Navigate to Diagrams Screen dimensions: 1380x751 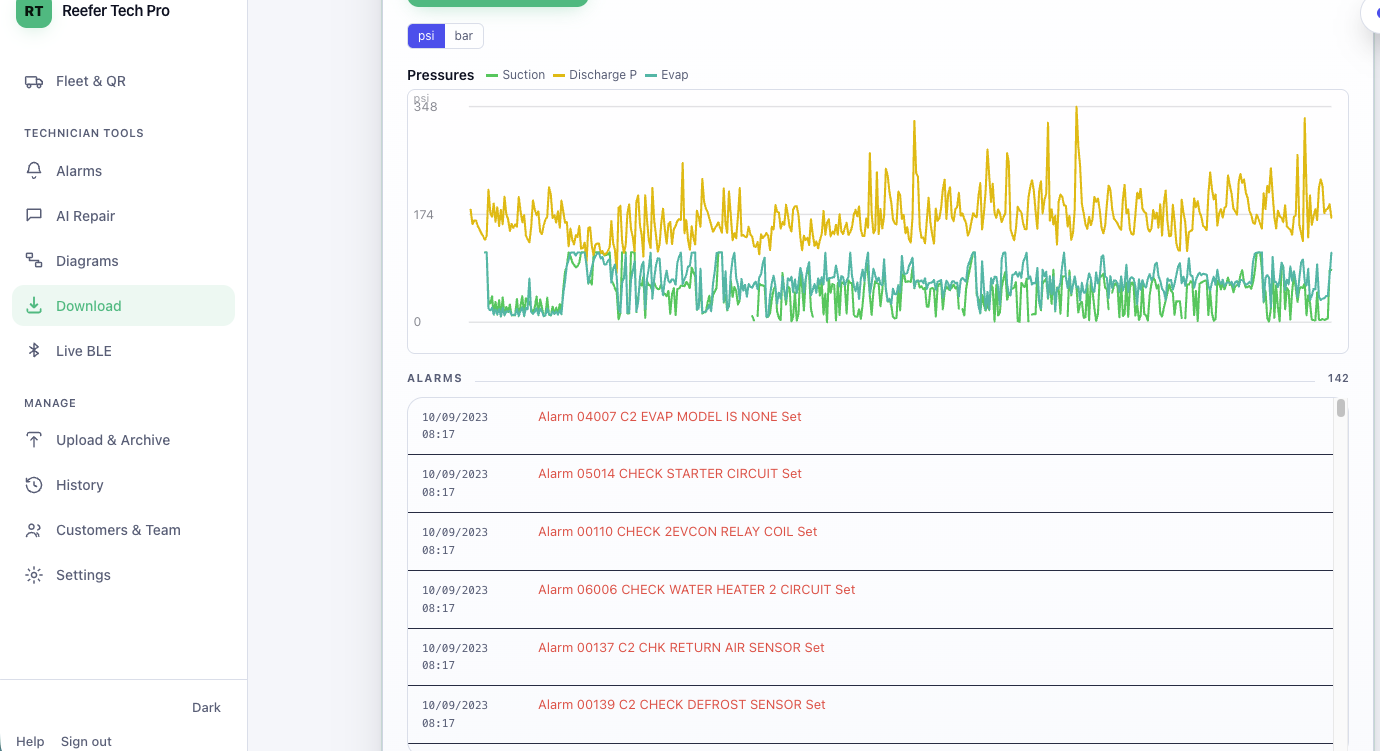(x=124, y=261)
